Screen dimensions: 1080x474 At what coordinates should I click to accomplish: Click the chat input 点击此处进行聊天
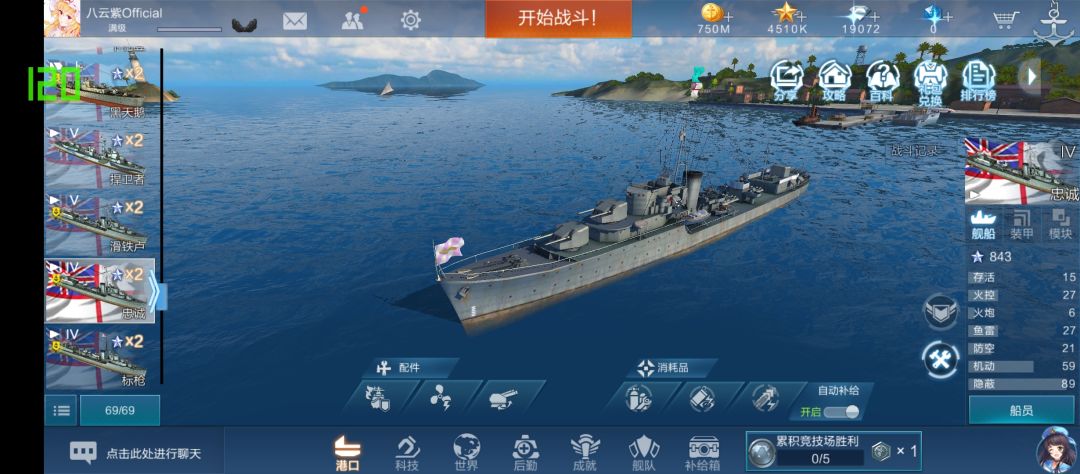point(153,453)
